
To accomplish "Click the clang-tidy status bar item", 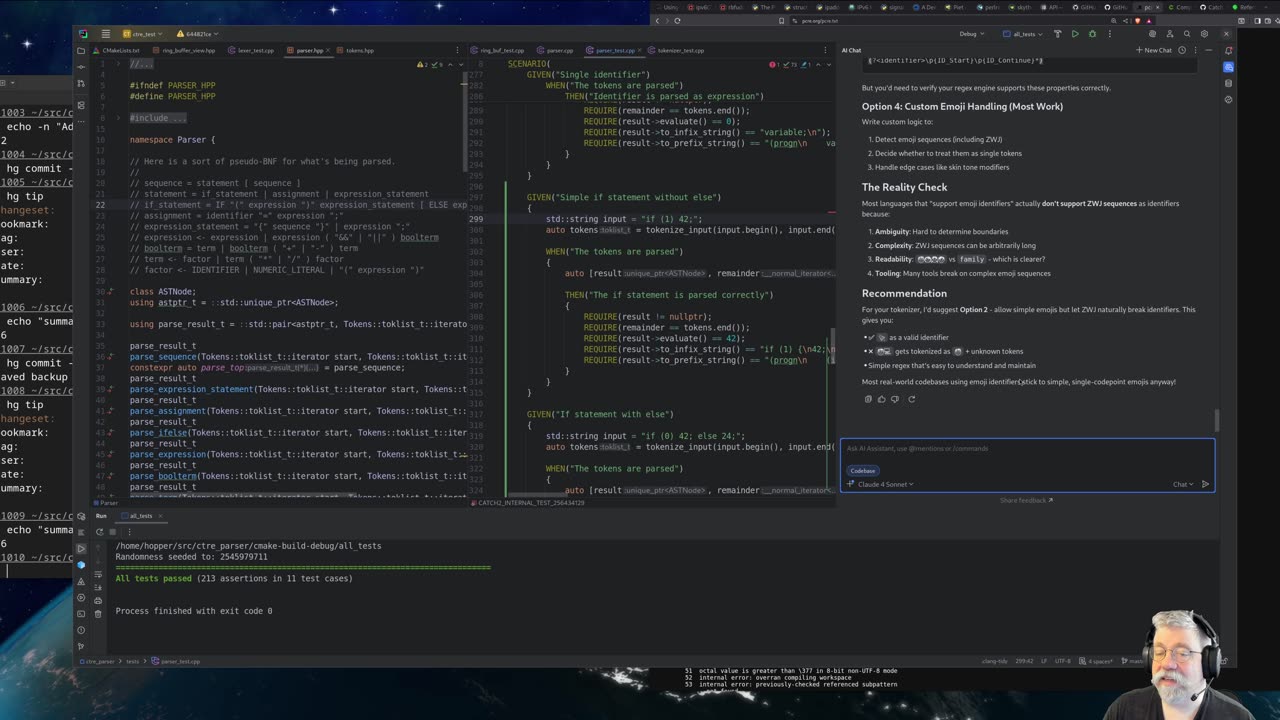I will [994, 661].
